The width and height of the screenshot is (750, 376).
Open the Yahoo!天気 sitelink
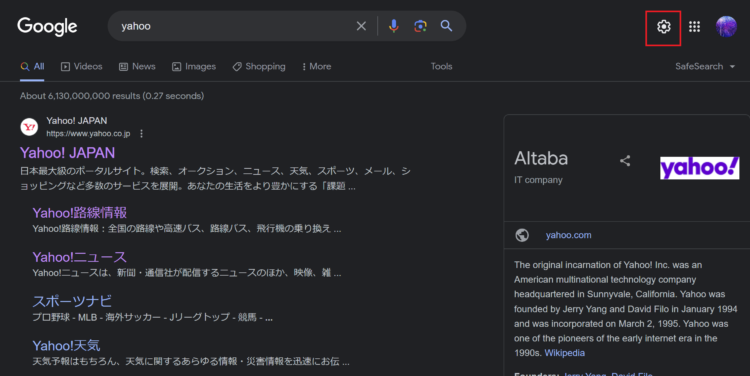pos(66,345)
